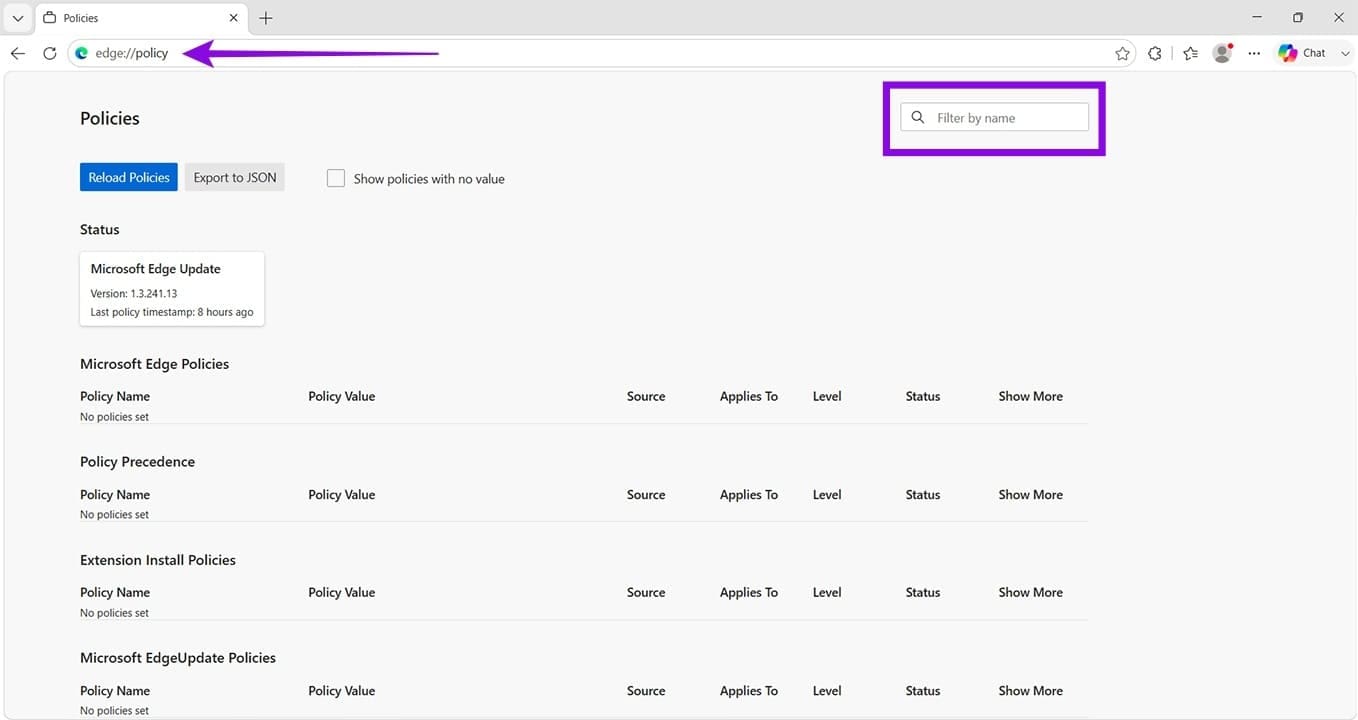Screen dimensions: 1358x720
Task: Click the Edge logo in the address bar
Action: (82, 53)
